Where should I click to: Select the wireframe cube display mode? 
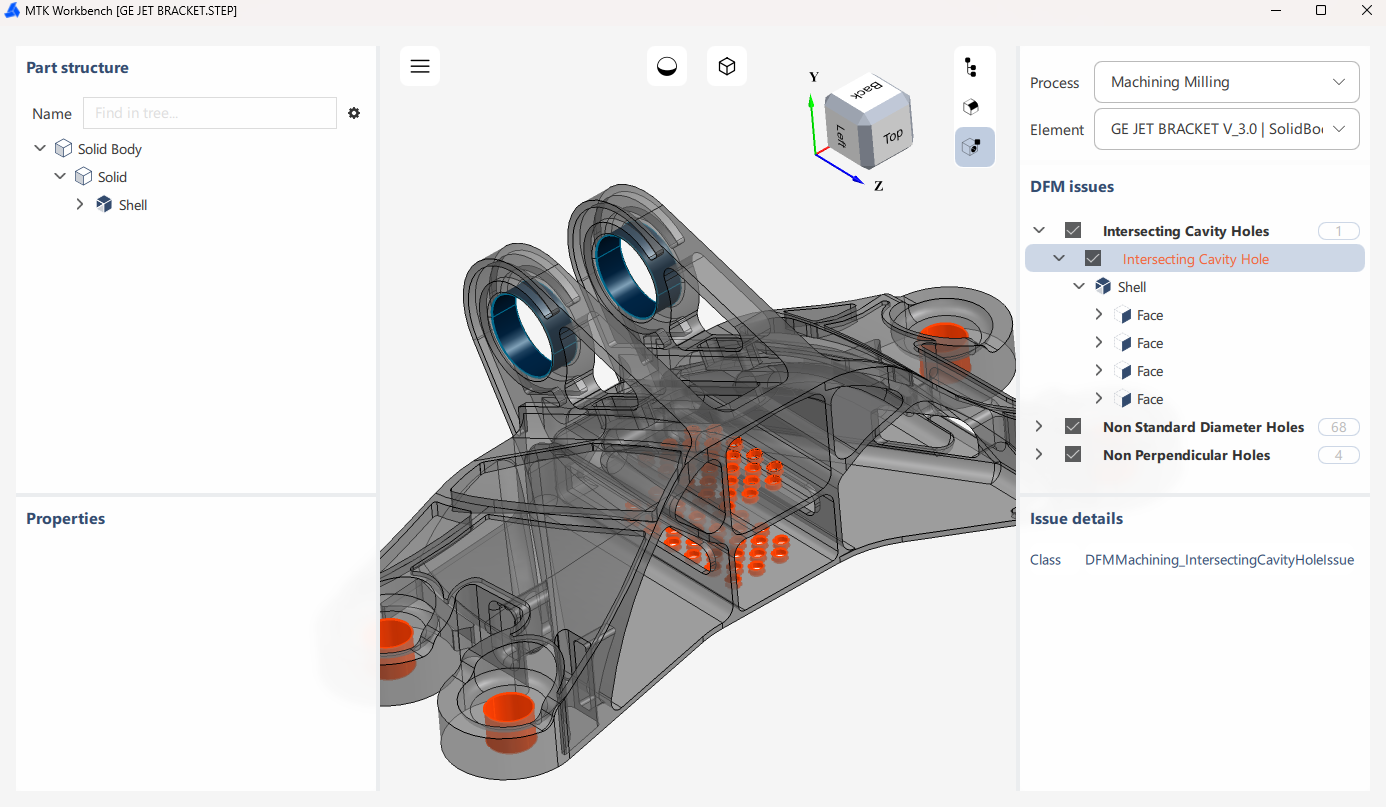(726, 65)
